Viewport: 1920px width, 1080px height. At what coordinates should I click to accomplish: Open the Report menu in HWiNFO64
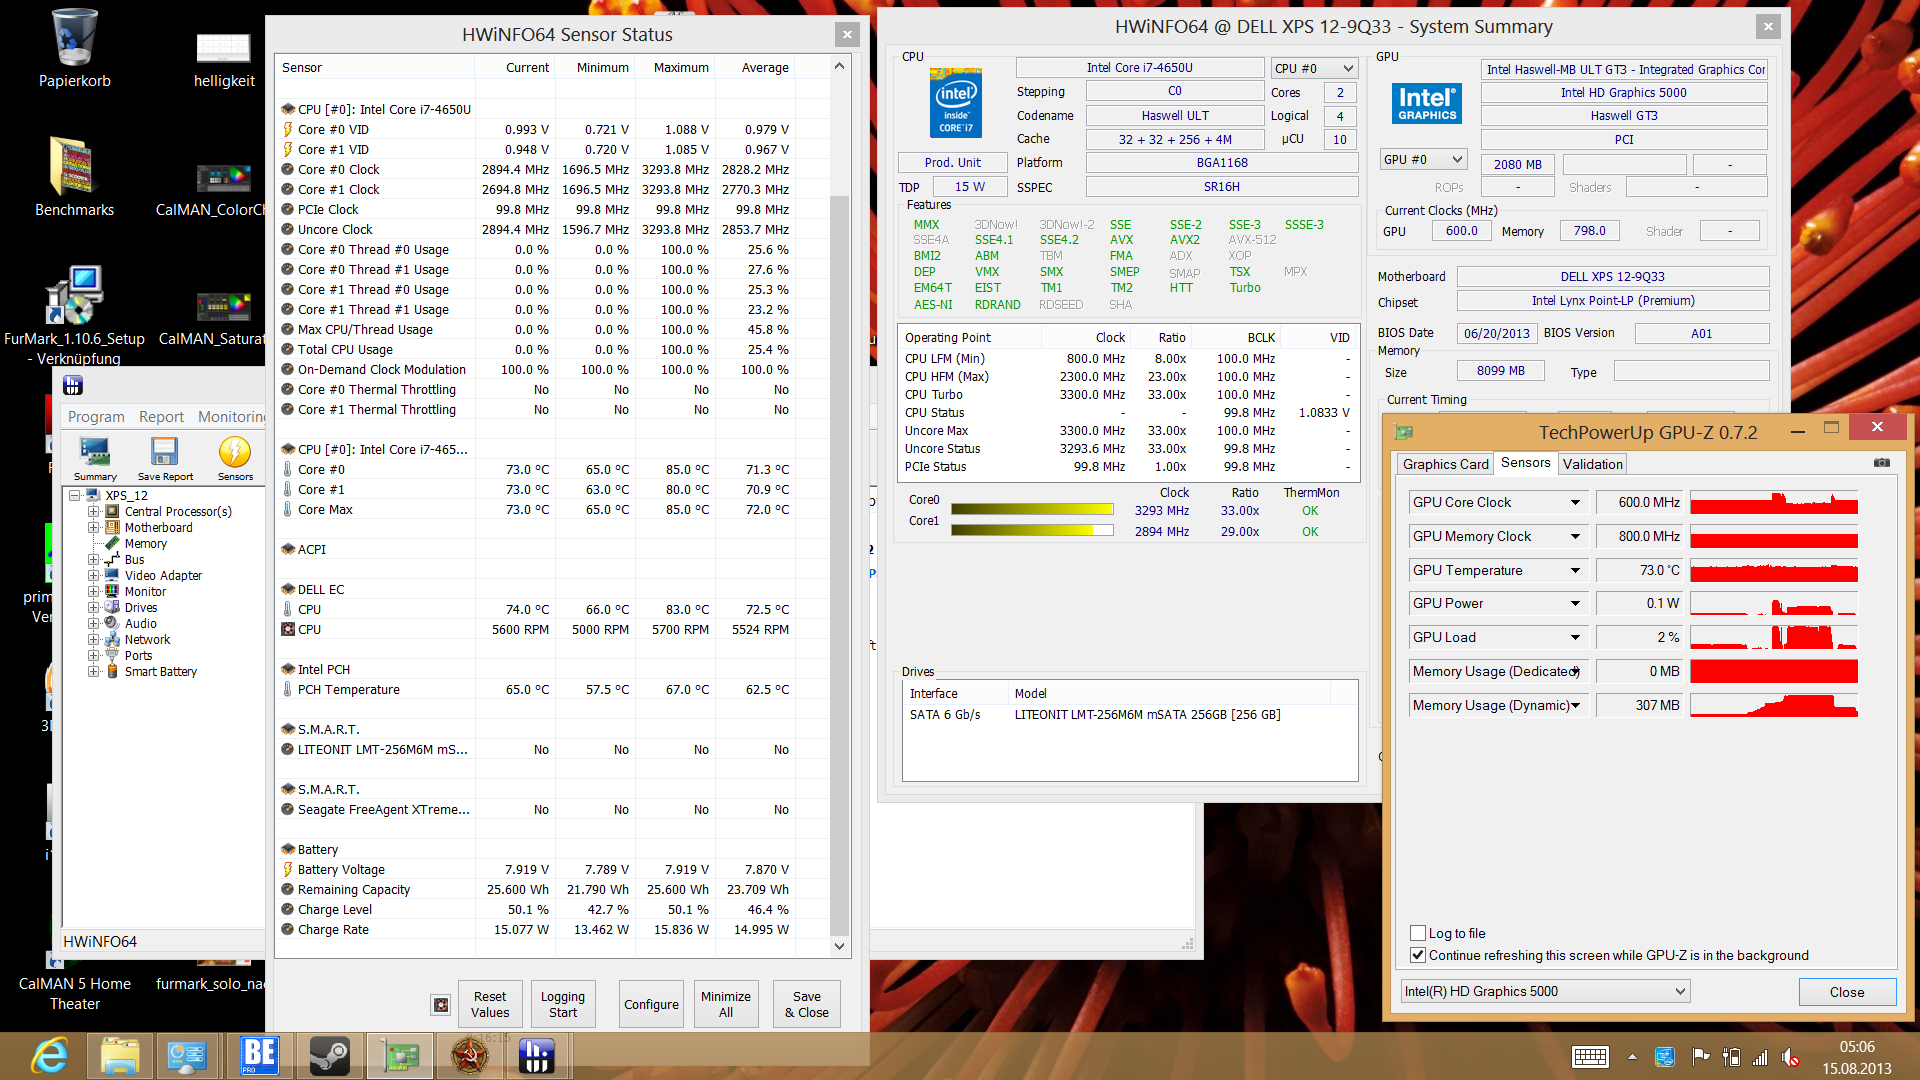pyautogui.click(x=161, y=416)
